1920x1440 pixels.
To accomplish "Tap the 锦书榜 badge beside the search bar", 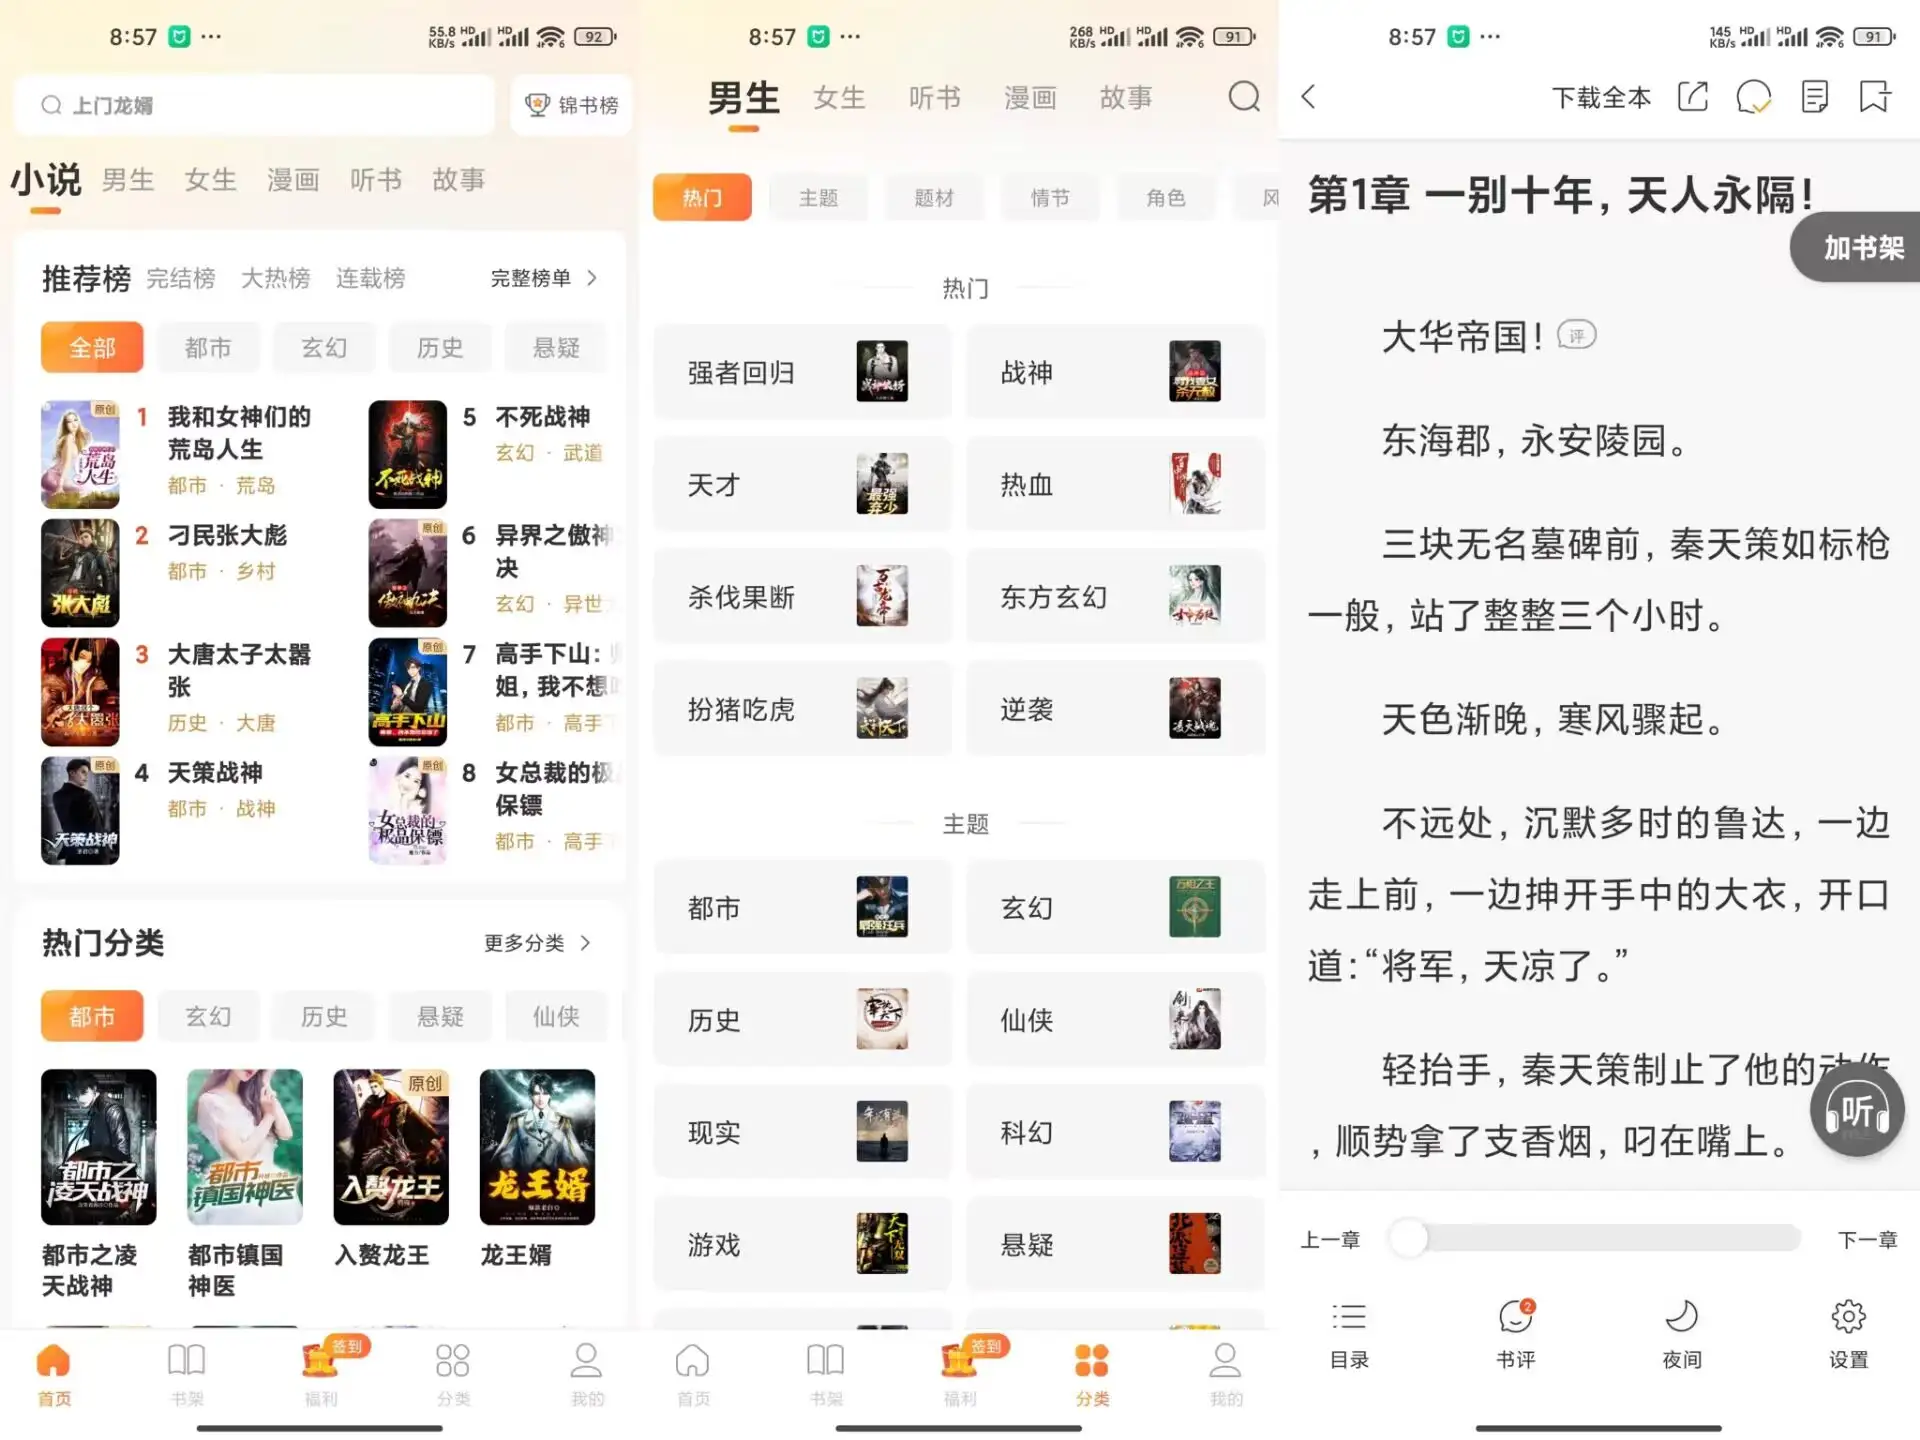I will tap(570, 104).
